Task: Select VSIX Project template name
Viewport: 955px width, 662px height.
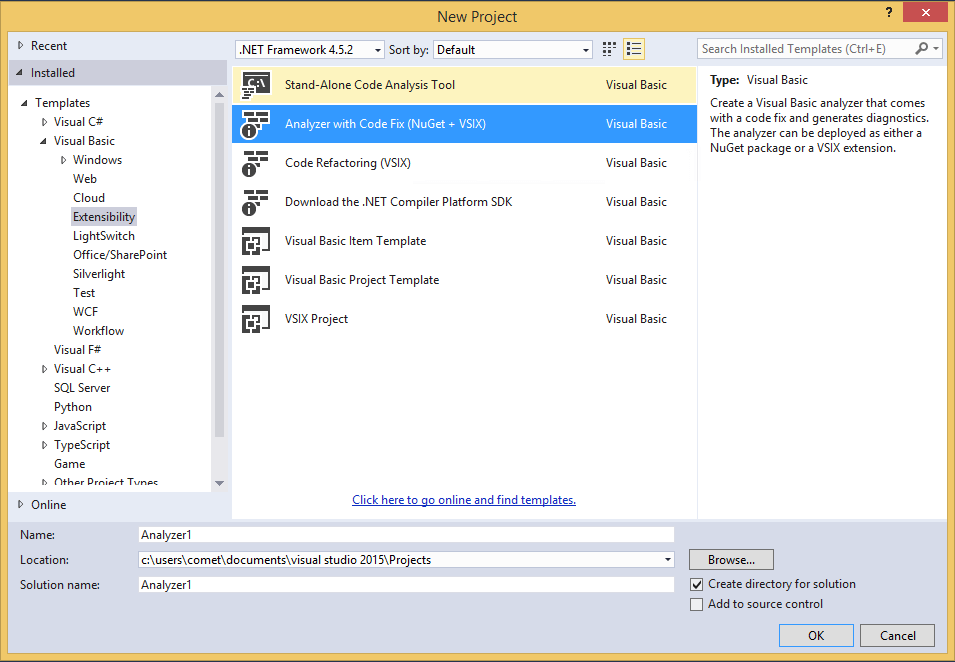Action: point(316,319)
